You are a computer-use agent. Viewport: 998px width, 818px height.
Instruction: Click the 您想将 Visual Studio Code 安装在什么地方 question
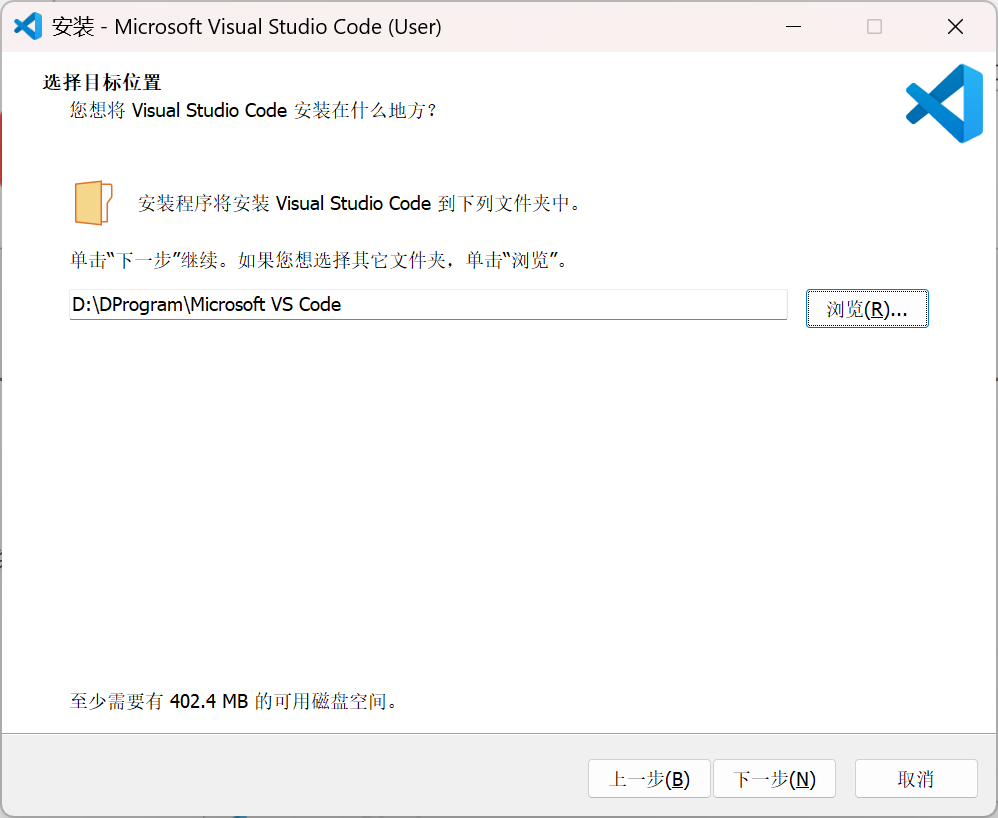click(253, 111)
